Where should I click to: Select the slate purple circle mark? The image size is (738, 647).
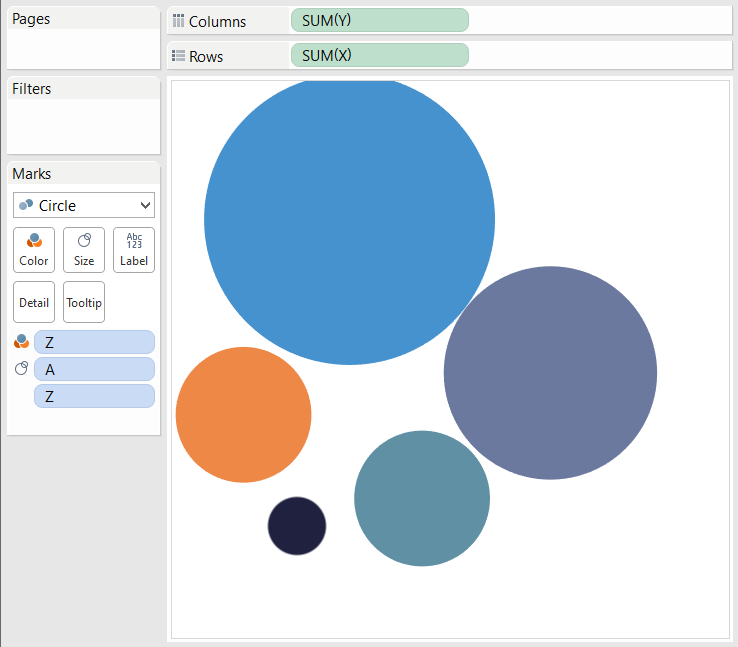(x=550, y=373)
